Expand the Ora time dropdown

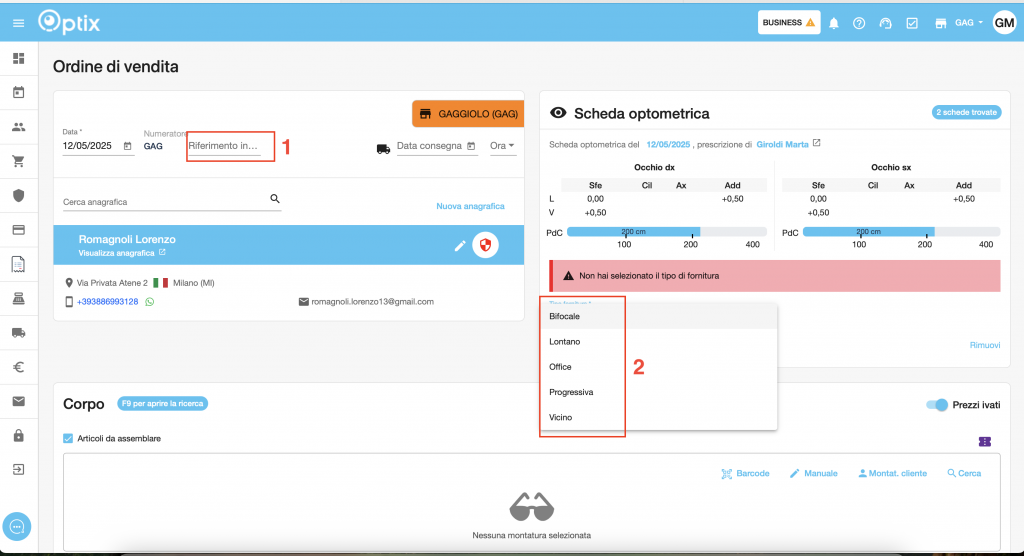tap(502, 147)
